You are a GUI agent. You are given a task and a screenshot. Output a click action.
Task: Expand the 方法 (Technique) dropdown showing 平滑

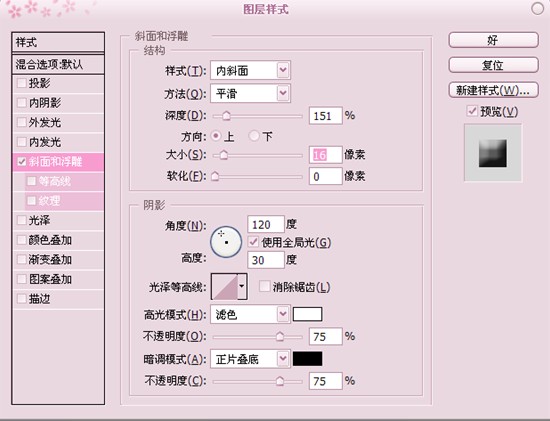[250, 93]
